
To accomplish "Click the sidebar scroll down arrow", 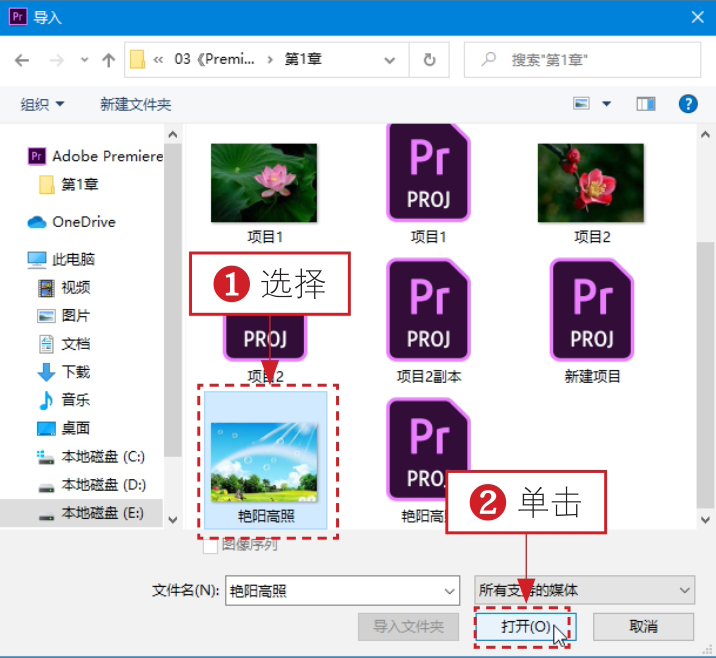I will pyautogui.click(x=173, y=520).
